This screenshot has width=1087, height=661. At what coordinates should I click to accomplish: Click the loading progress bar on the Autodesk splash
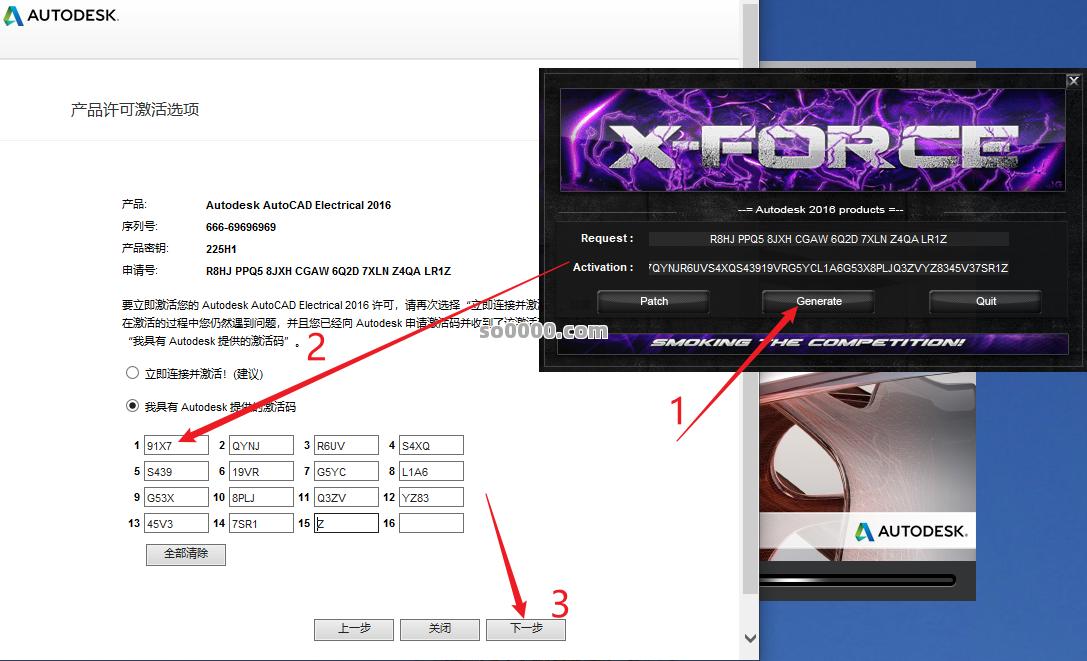pyautogui.click(x=858, y=580)
